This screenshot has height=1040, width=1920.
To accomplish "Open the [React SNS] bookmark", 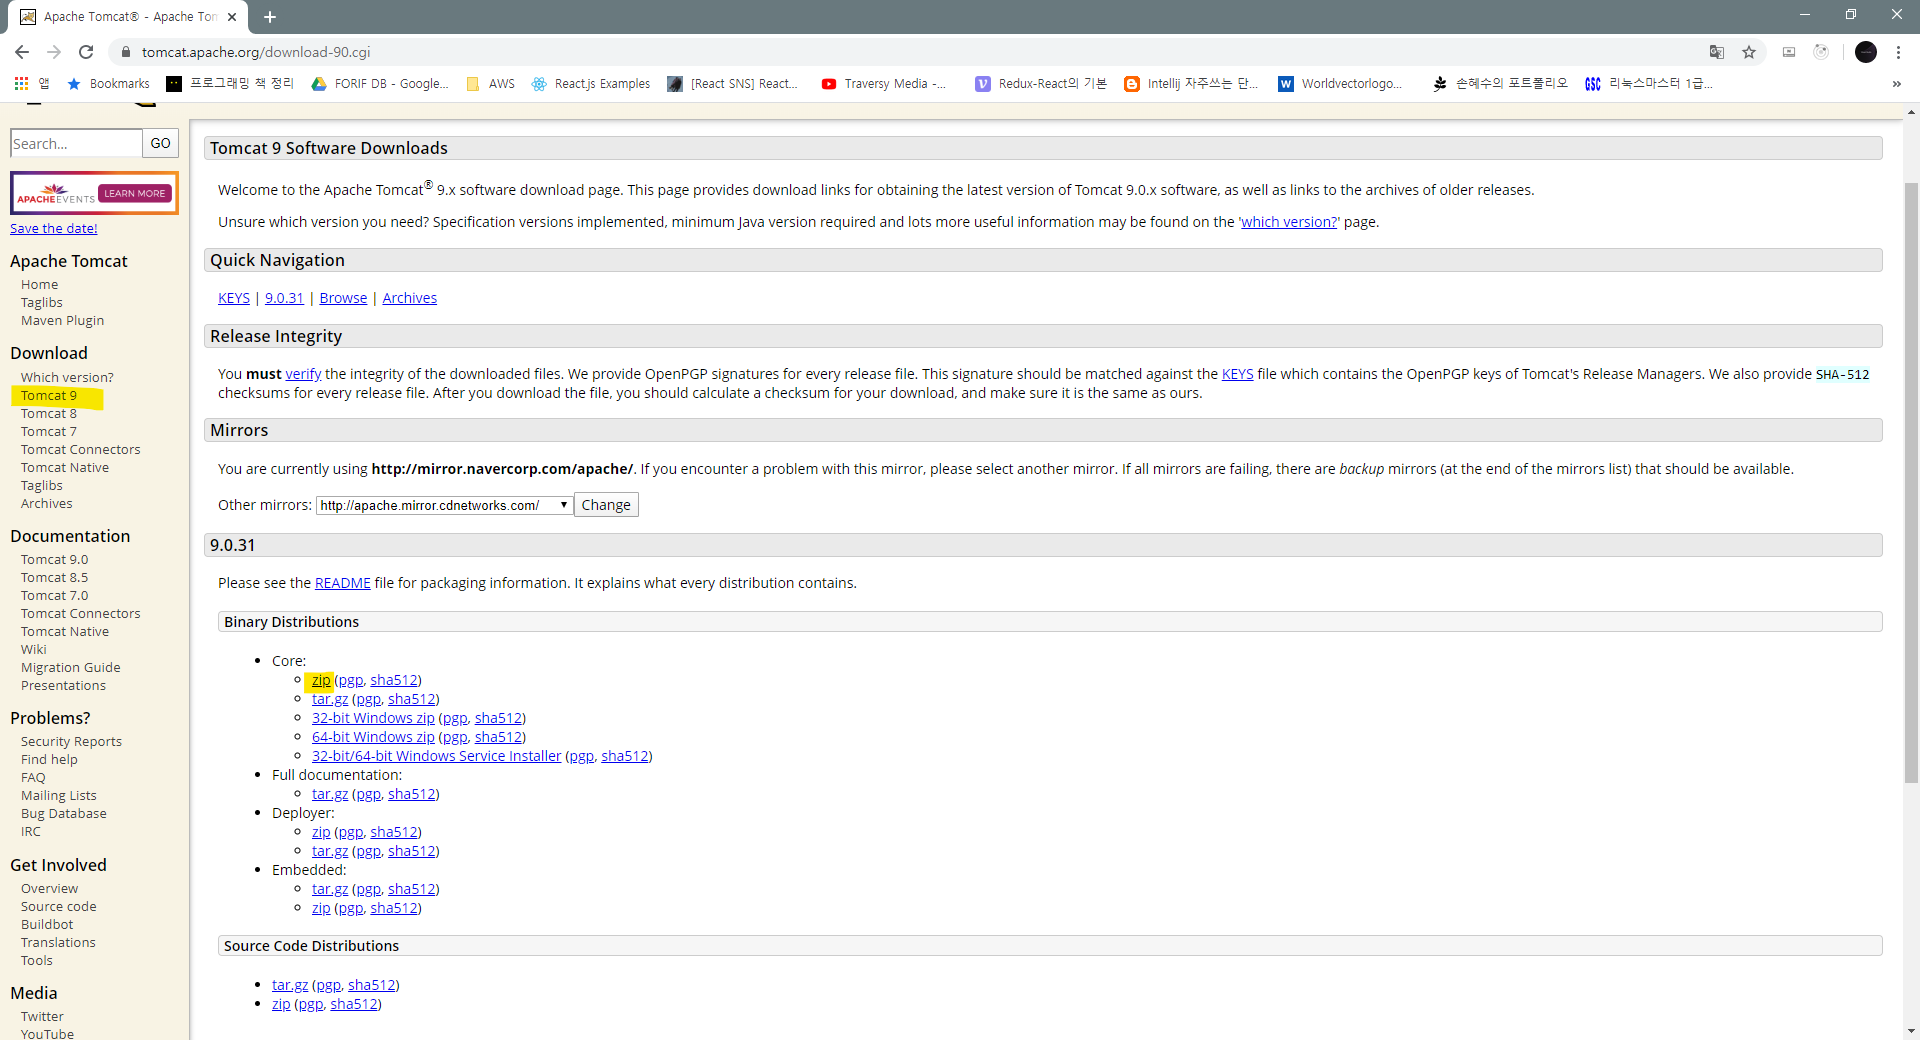I will click(x=733, y=84).
